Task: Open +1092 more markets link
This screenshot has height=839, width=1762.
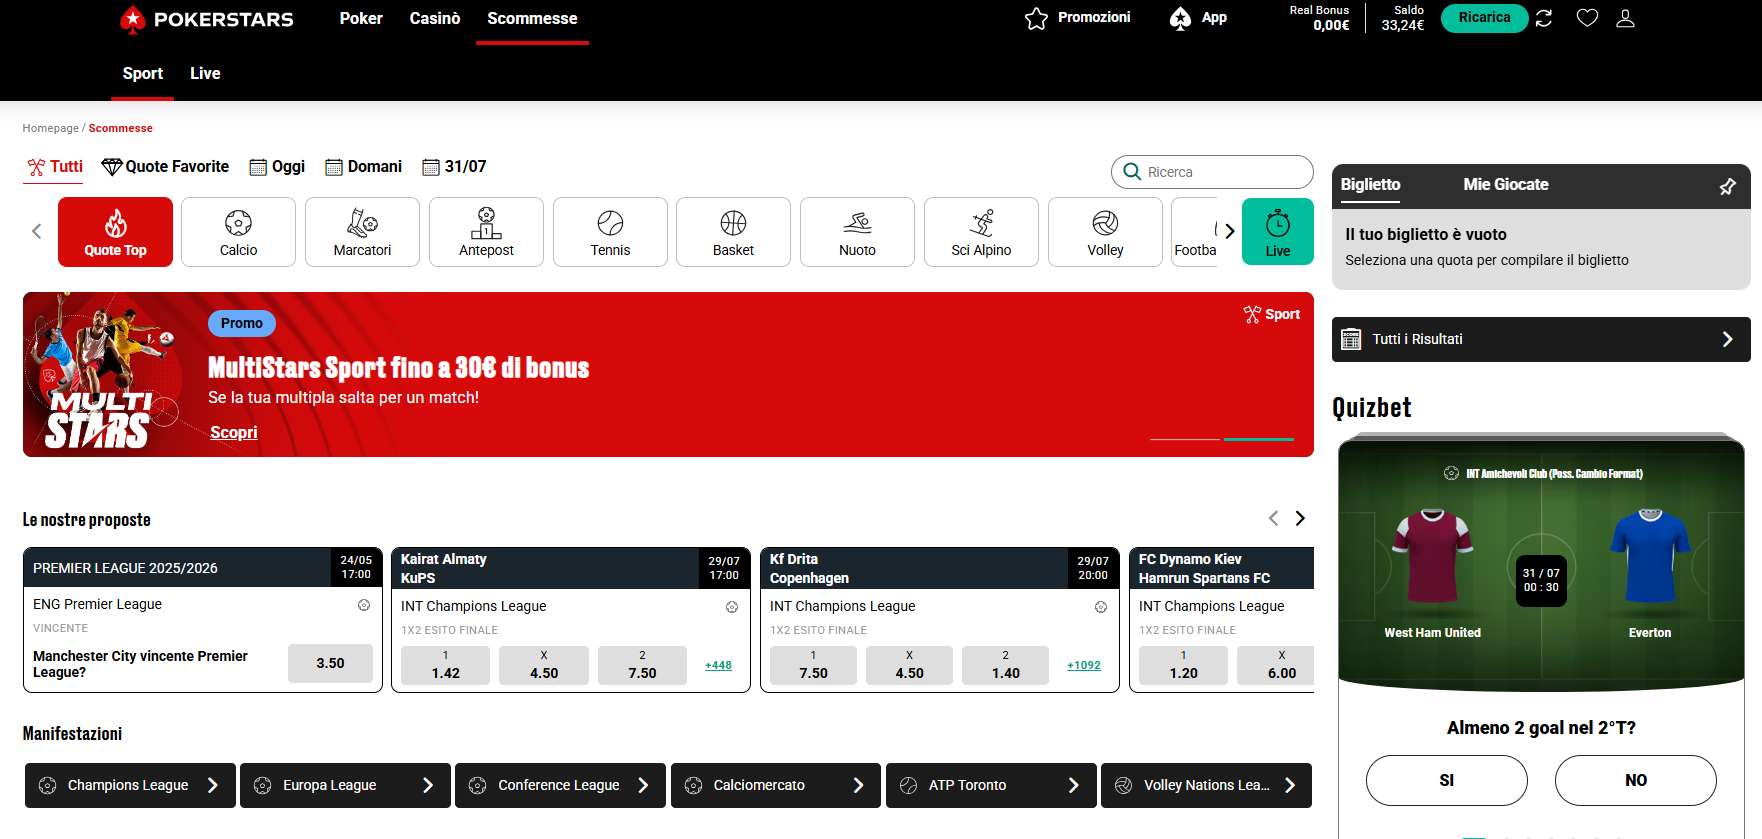Action: pos(1084,665)
